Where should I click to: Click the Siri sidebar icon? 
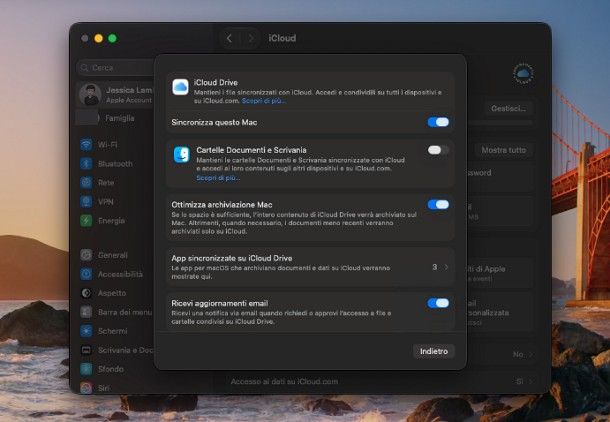coord(86,387)
